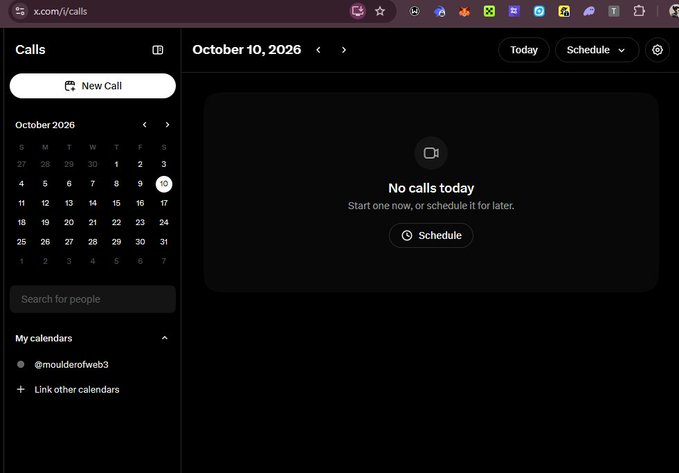Select October 13 in the mini calendar
The height and width of the screenshot is (473, 679).
(x=69, y=203)
